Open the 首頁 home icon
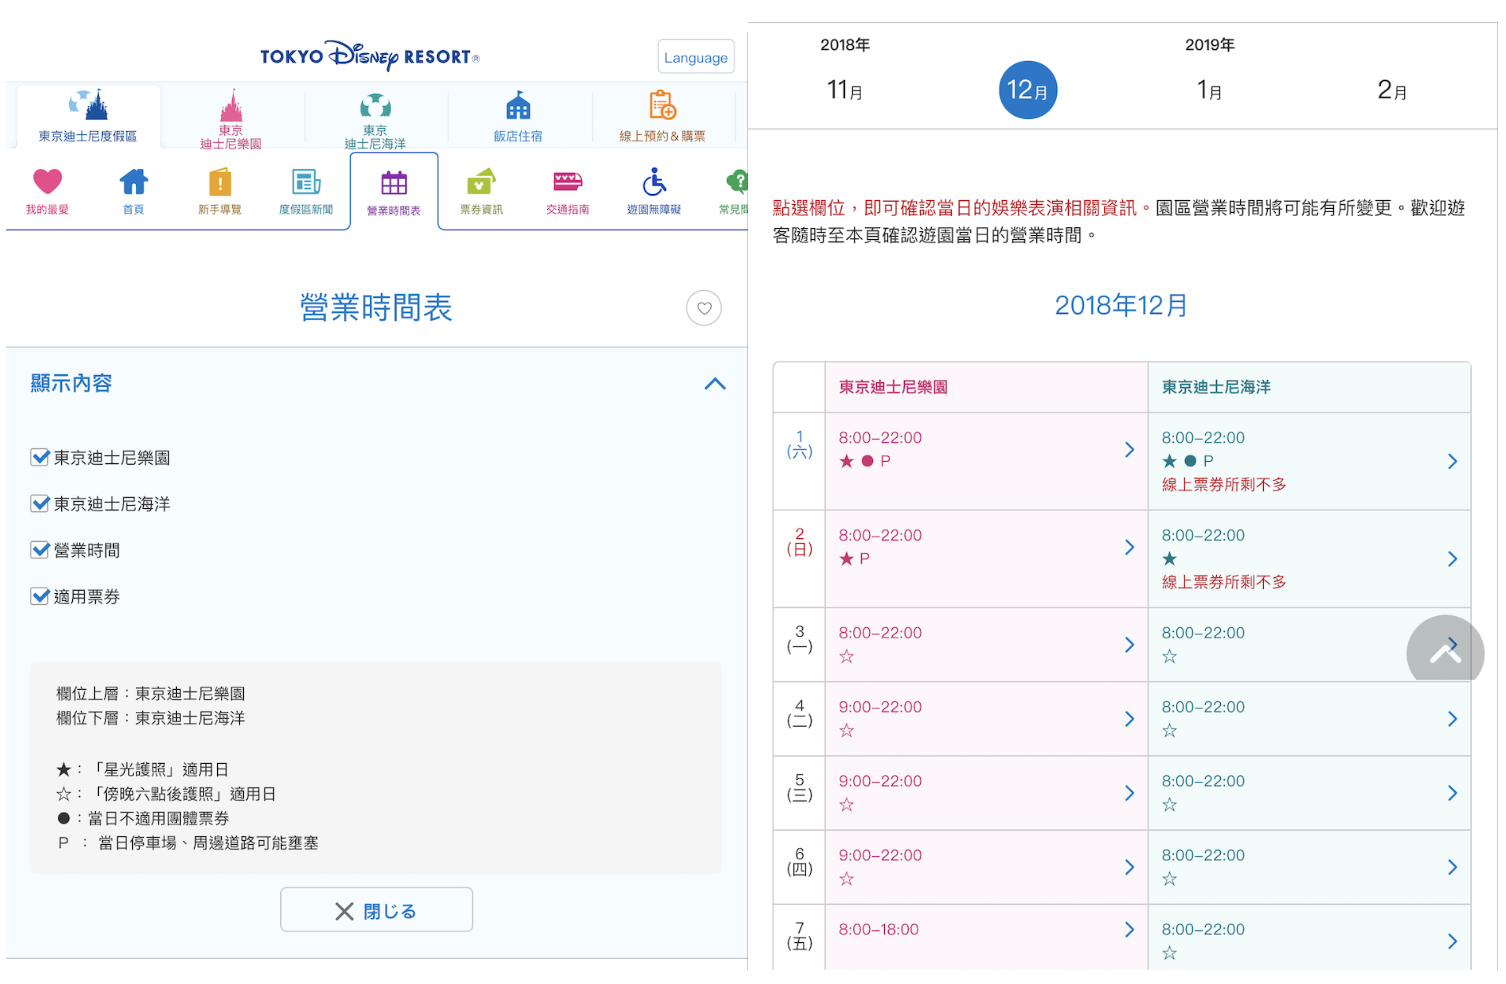 [133, 183]
